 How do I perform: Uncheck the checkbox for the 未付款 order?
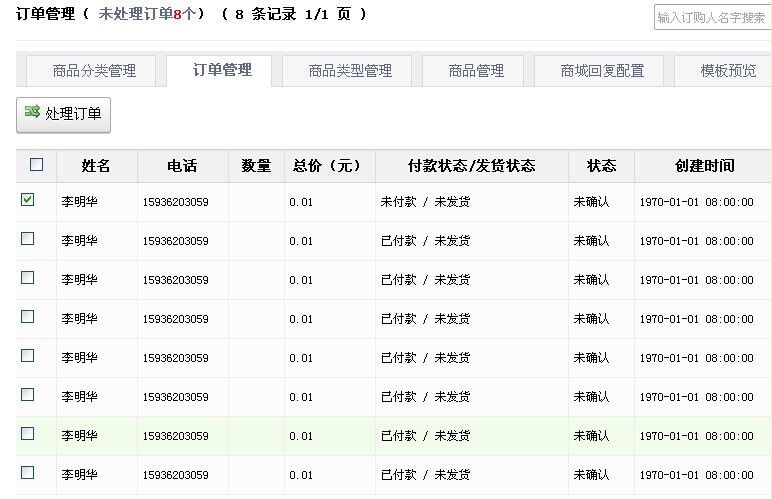click(x=28, y=200)
